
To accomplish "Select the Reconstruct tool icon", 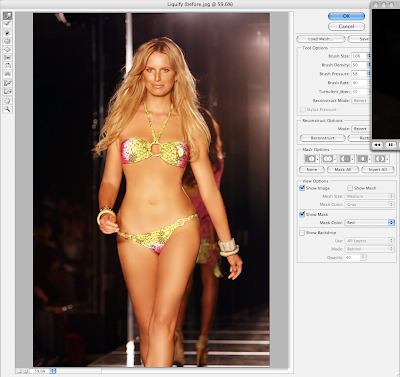I will (x=7, y=24).
